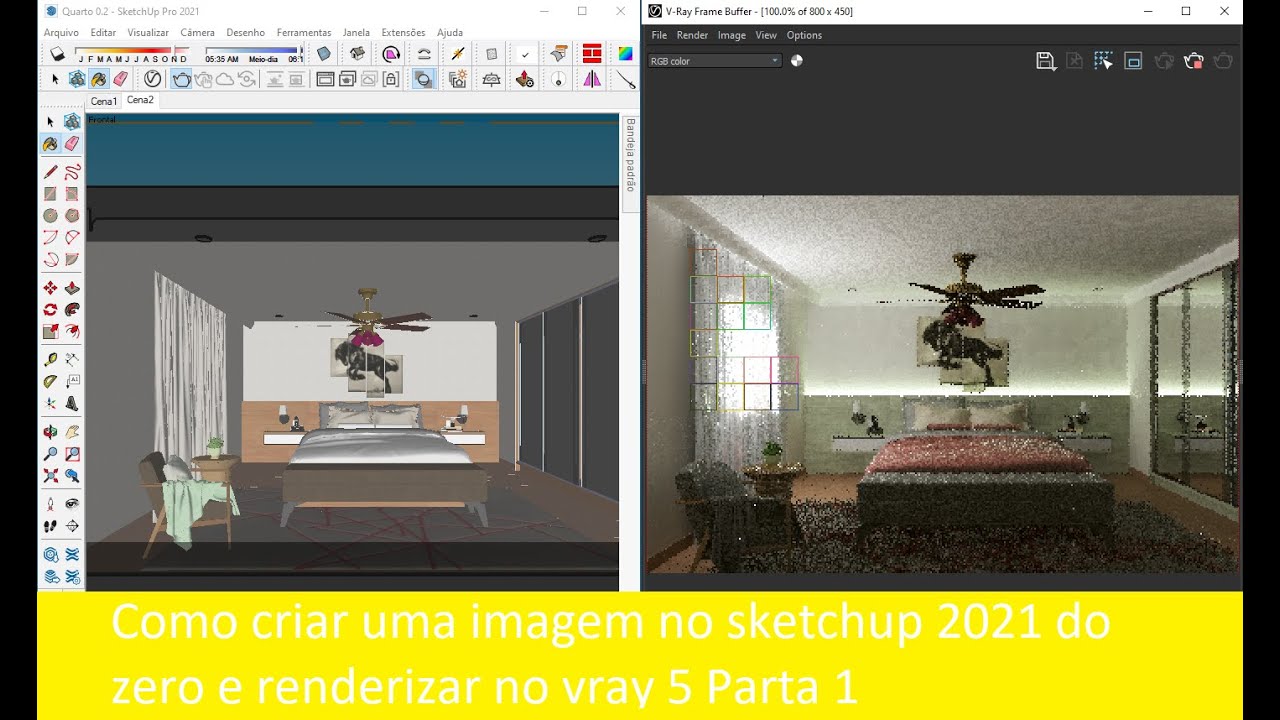Select the Tape Measure tool
1280x720 pixels.
click(50, 359)
